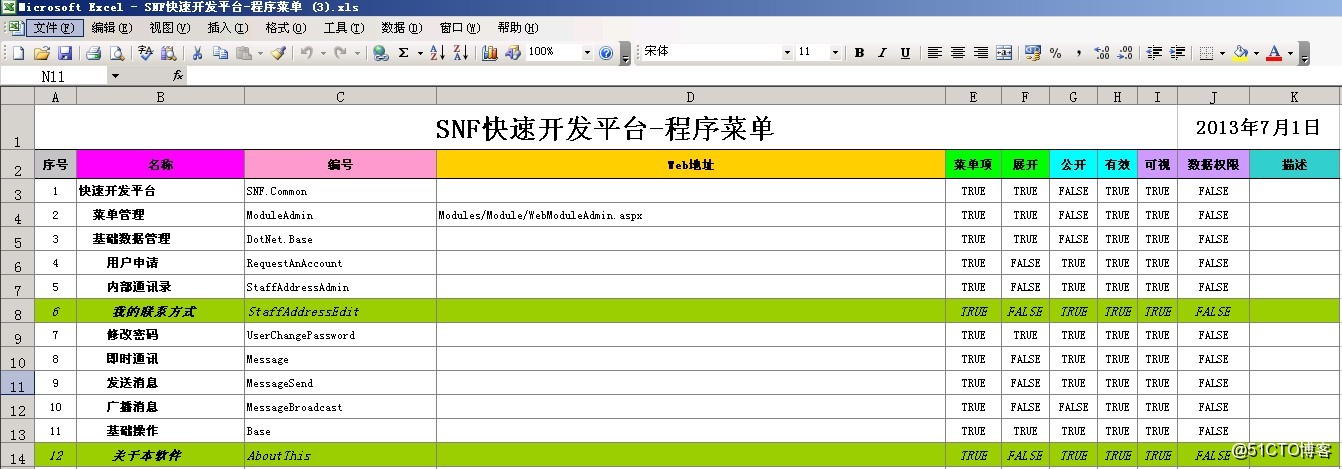This screenshot has height=469, width=1342.
Task: Expand the Borders dropdown arrow
Action: click(x=1224, y=53)
